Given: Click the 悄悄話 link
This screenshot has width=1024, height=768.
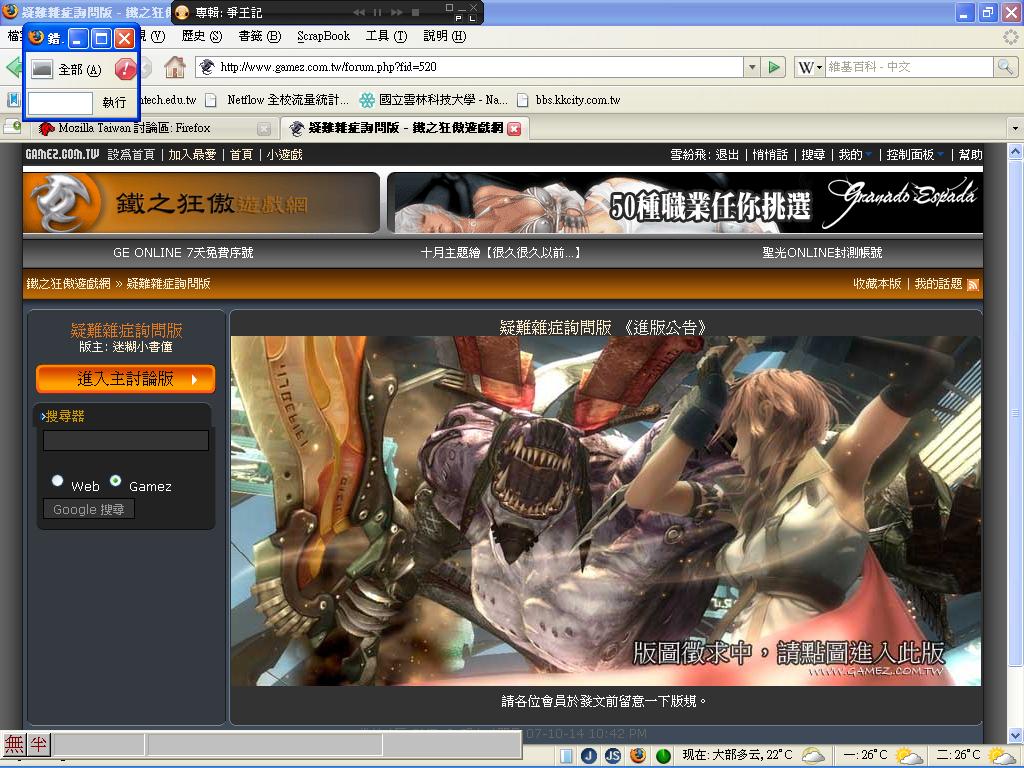Looking at the screenshot, I should [770, 155].
